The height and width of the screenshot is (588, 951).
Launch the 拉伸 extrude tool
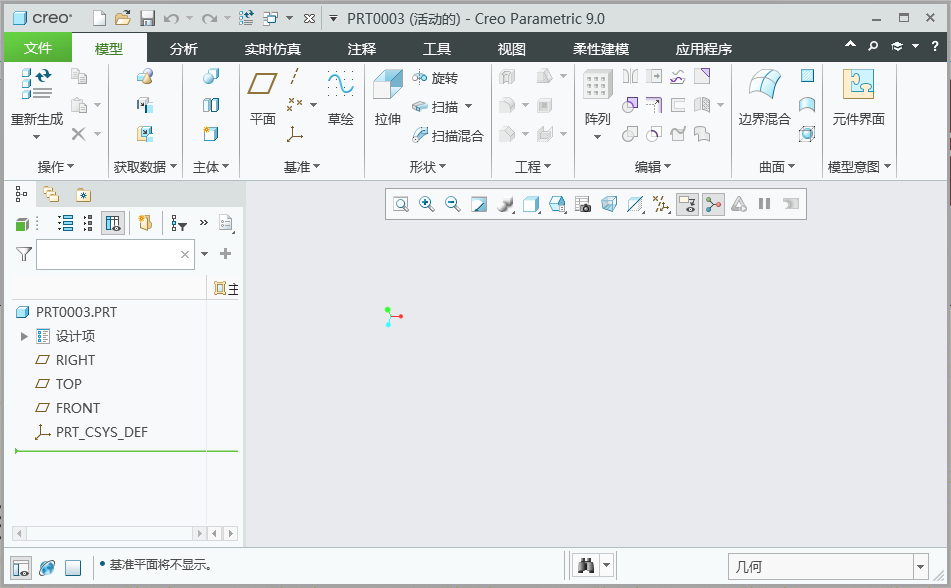click(388, 97)
